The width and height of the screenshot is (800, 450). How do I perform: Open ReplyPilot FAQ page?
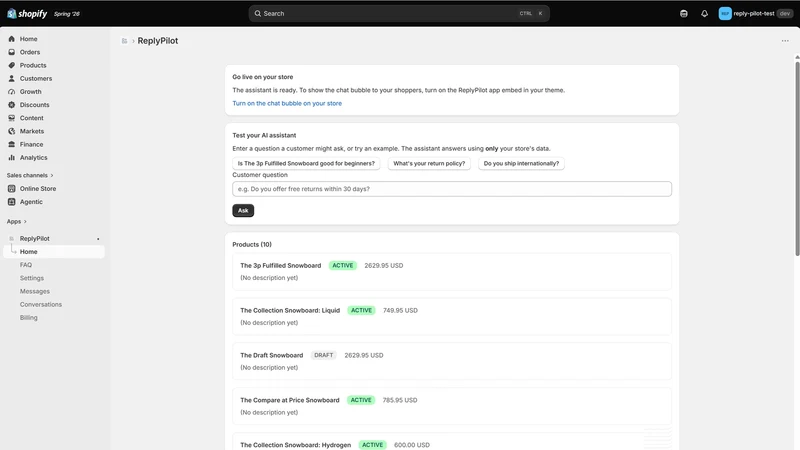pyautogui.click(x=26, y=265)
